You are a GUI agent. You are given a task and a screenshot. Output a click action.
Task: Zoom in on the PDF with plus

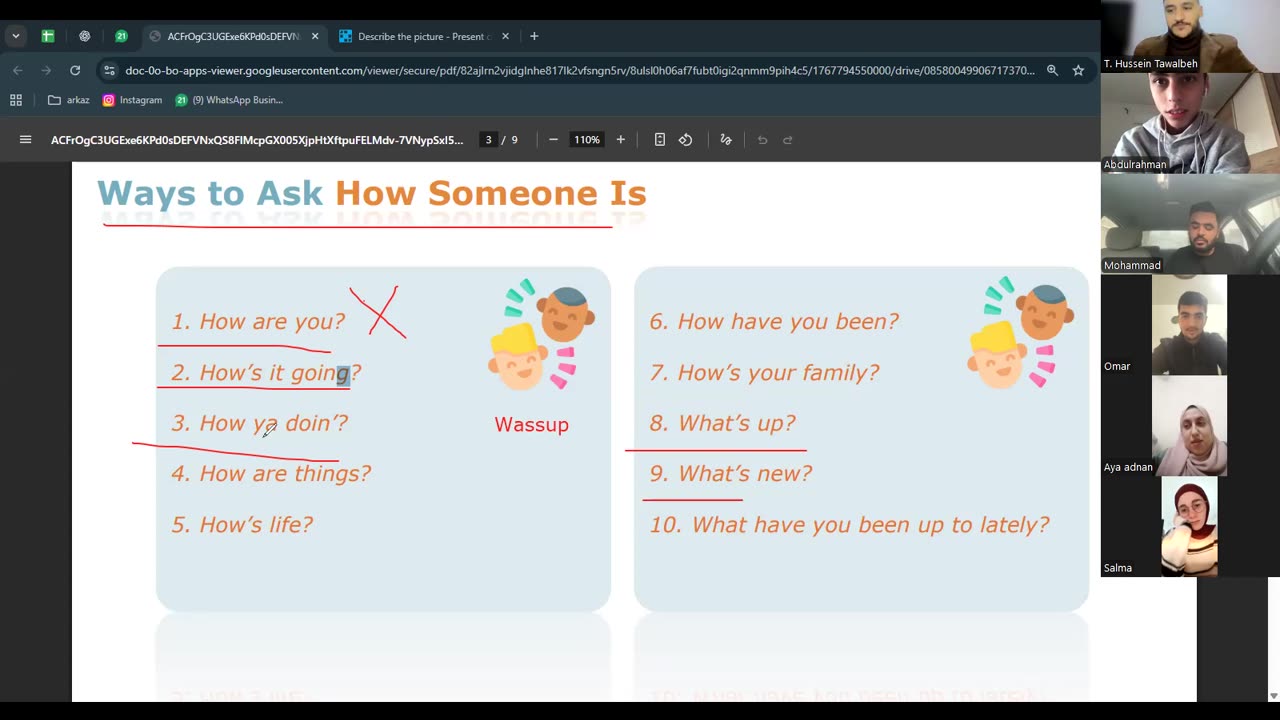tap(620, 140)
